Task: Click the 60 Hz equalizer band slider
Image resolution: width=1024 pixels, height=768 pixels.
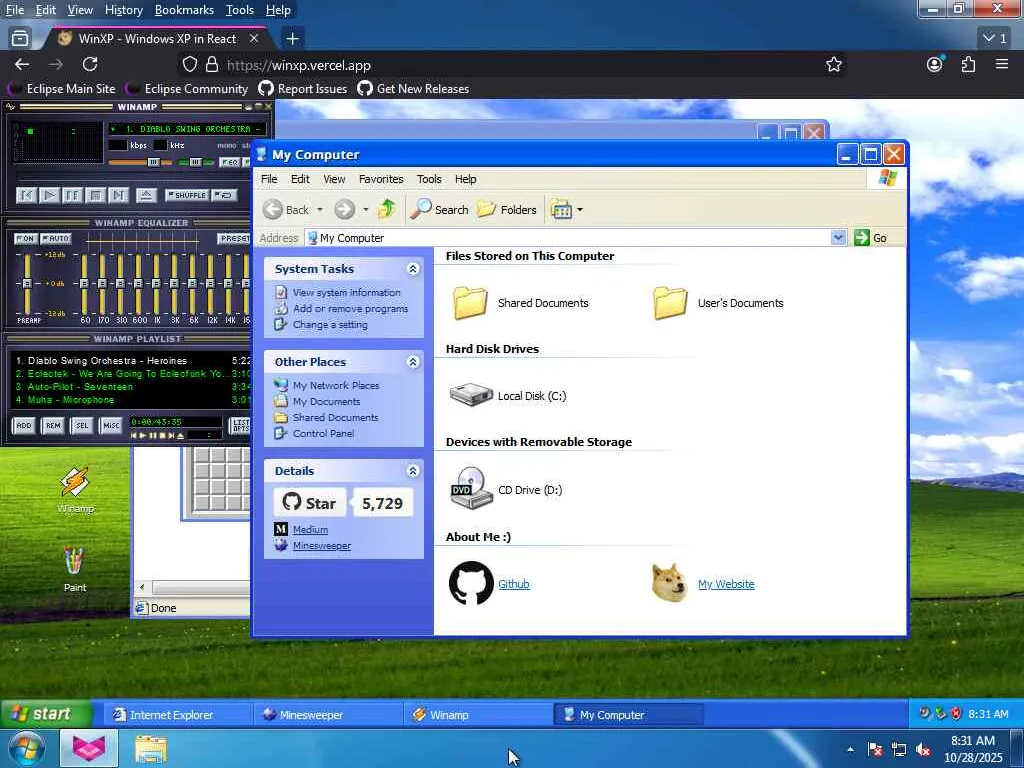Action: point(84,283)
